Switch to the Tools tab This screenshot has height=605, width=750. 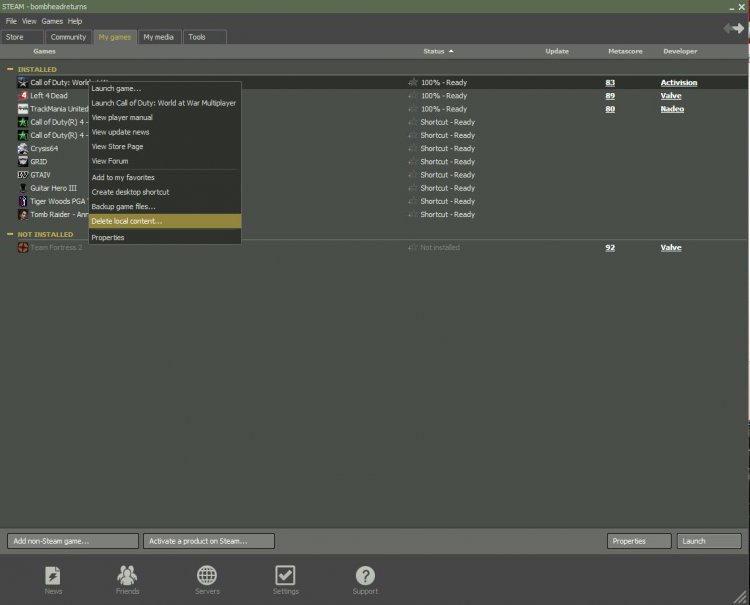point(205,37)
